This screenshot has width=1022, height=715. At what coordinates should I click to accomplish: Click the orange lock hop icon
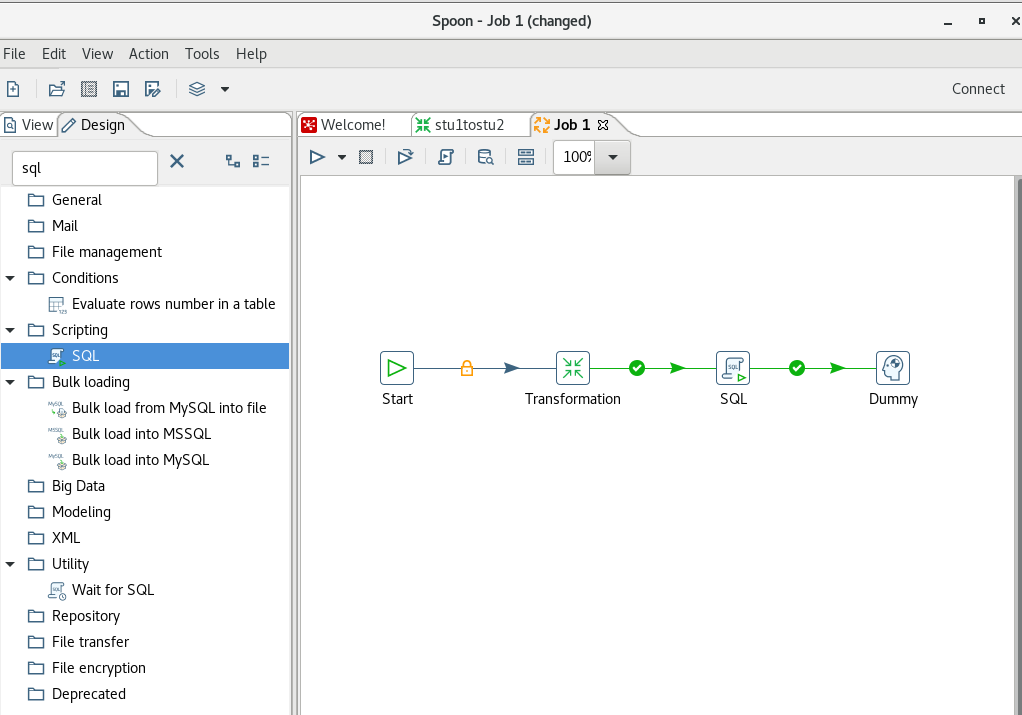467,368
